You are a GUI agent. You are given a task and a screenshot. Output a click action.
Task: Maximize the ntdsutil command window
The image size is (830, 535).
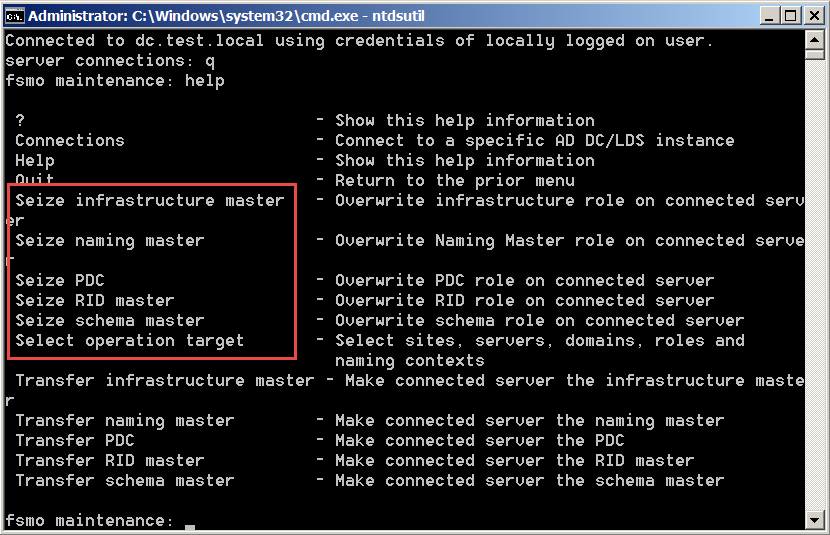(789, 16)
